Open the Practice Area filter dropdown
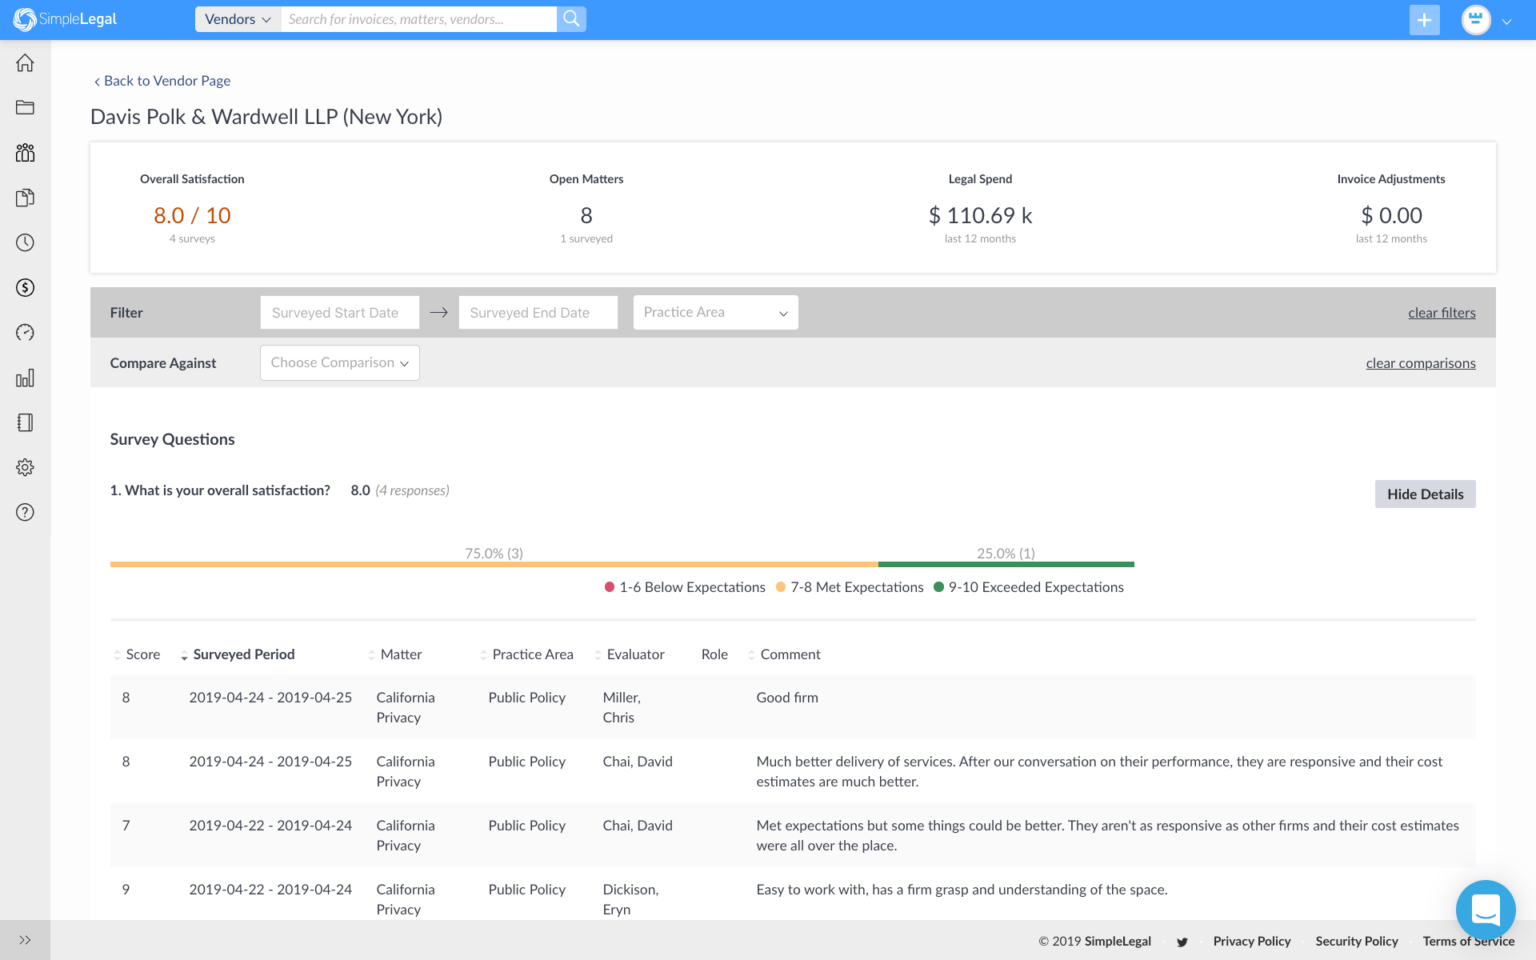 pyautogui.click(x=715, y=313)
